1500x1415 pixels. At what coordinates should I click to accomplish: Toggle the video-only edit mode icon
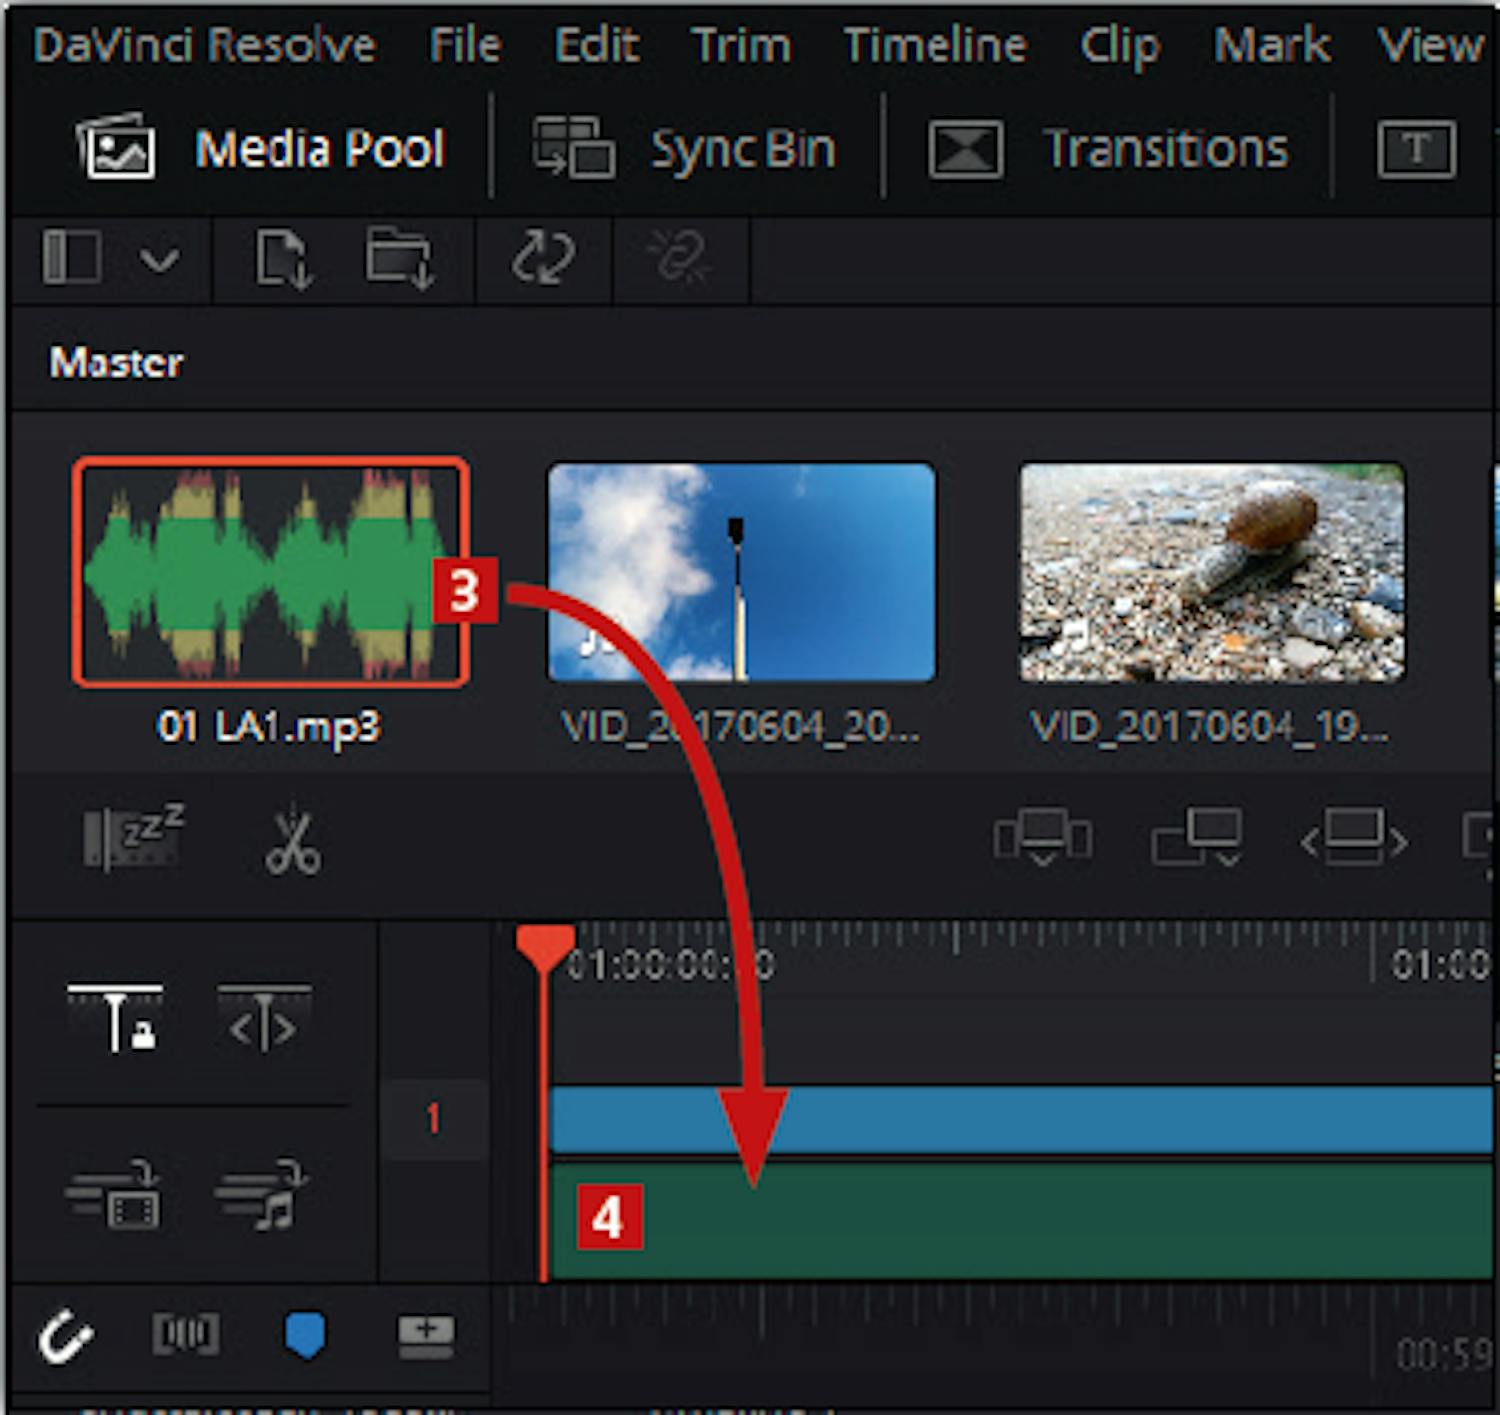(x=113, y=1195)
